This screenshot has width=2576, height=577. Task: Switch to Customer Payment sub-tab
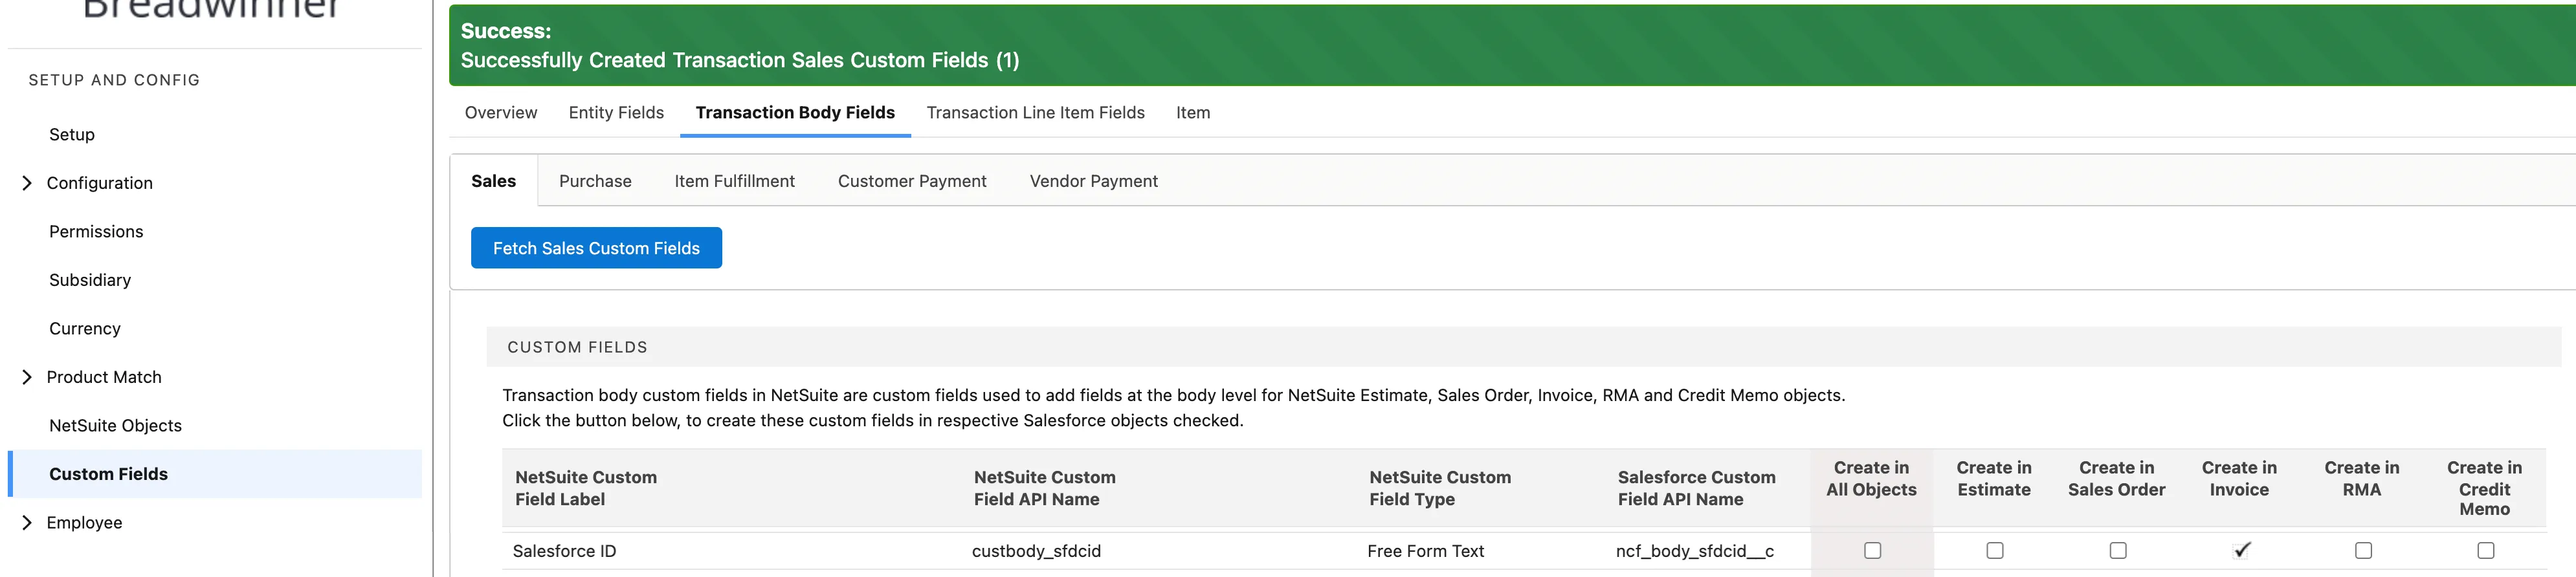coord(912,181)
